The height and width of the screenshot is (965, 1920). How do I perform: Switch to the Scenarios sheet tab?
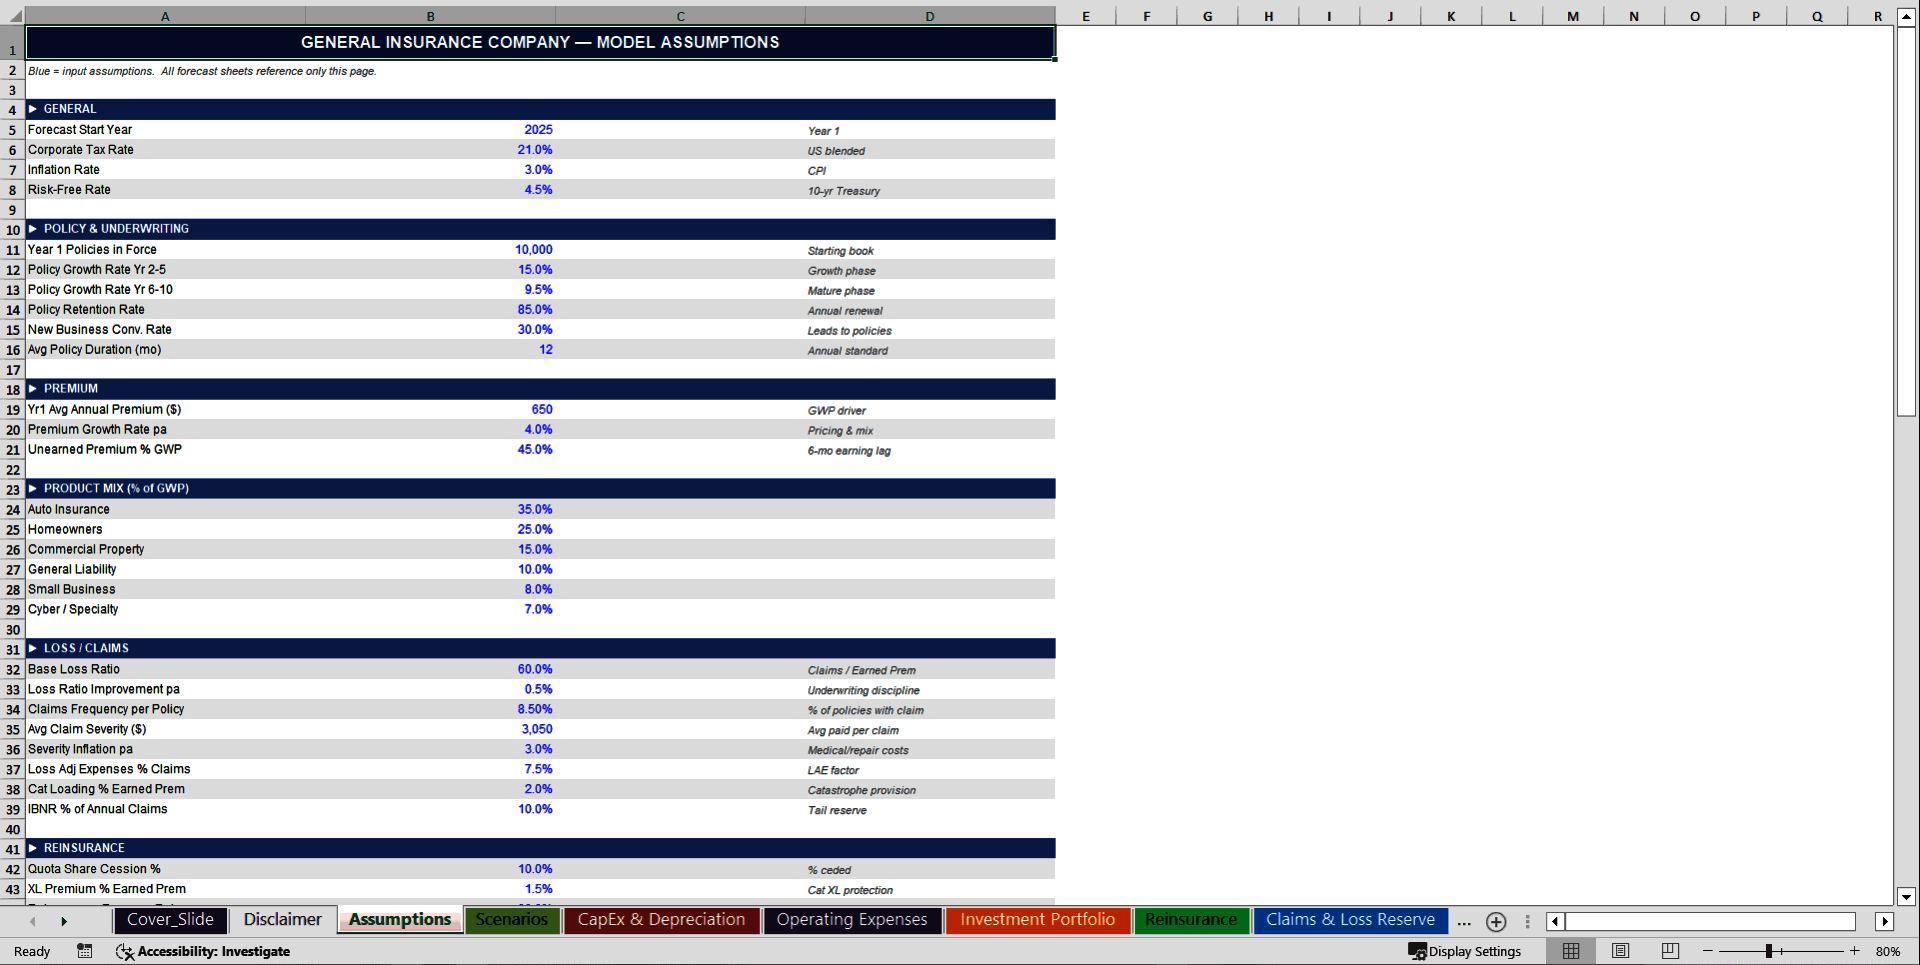pos(512,919)
